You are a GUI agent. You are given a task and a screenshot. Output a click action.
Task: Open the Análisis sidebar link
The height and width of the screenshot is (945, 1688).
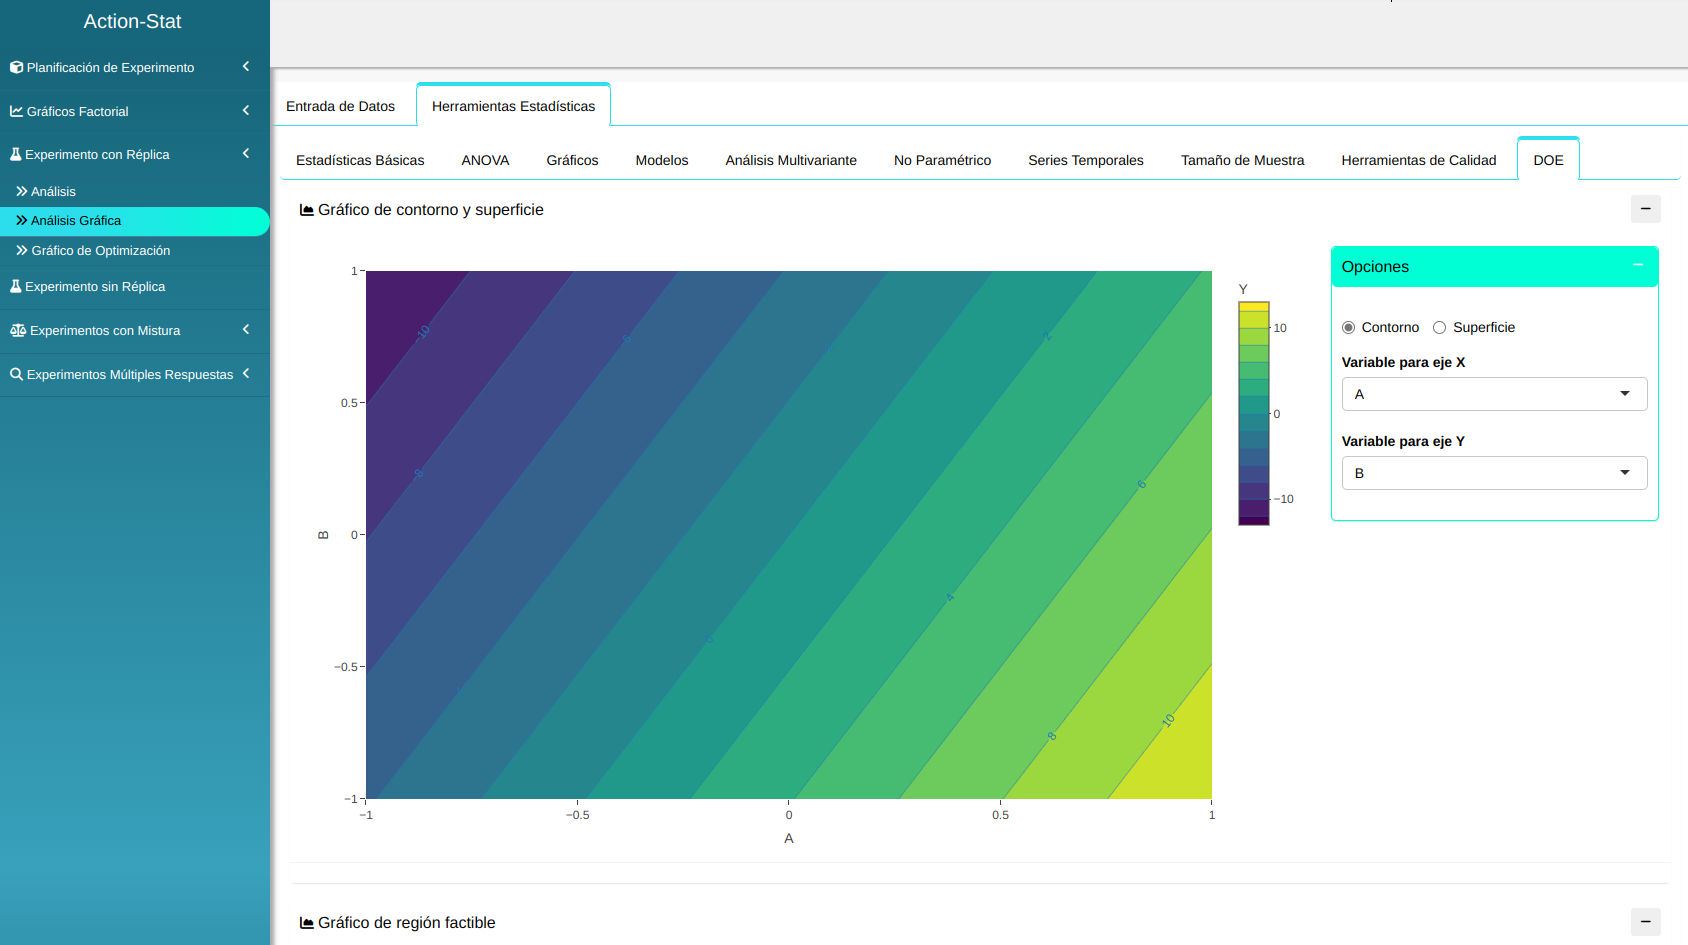53,192
